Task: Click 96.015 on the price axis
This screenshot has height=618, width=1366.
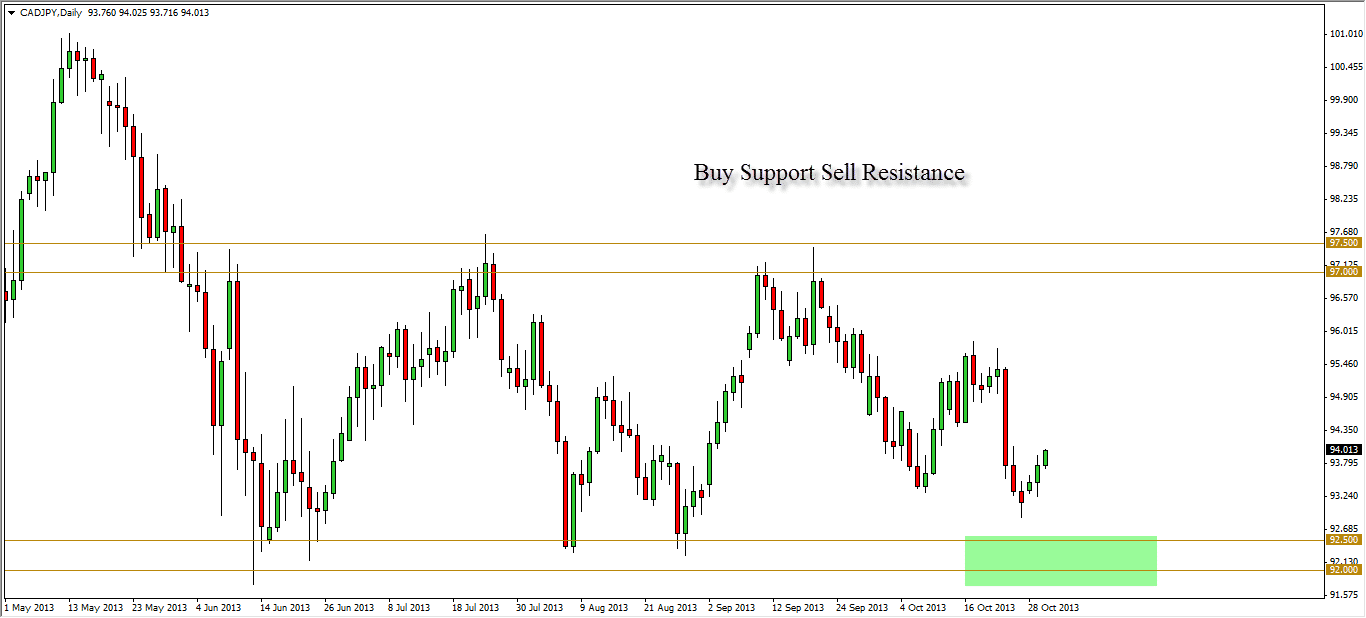Action: coord(1344,331)
